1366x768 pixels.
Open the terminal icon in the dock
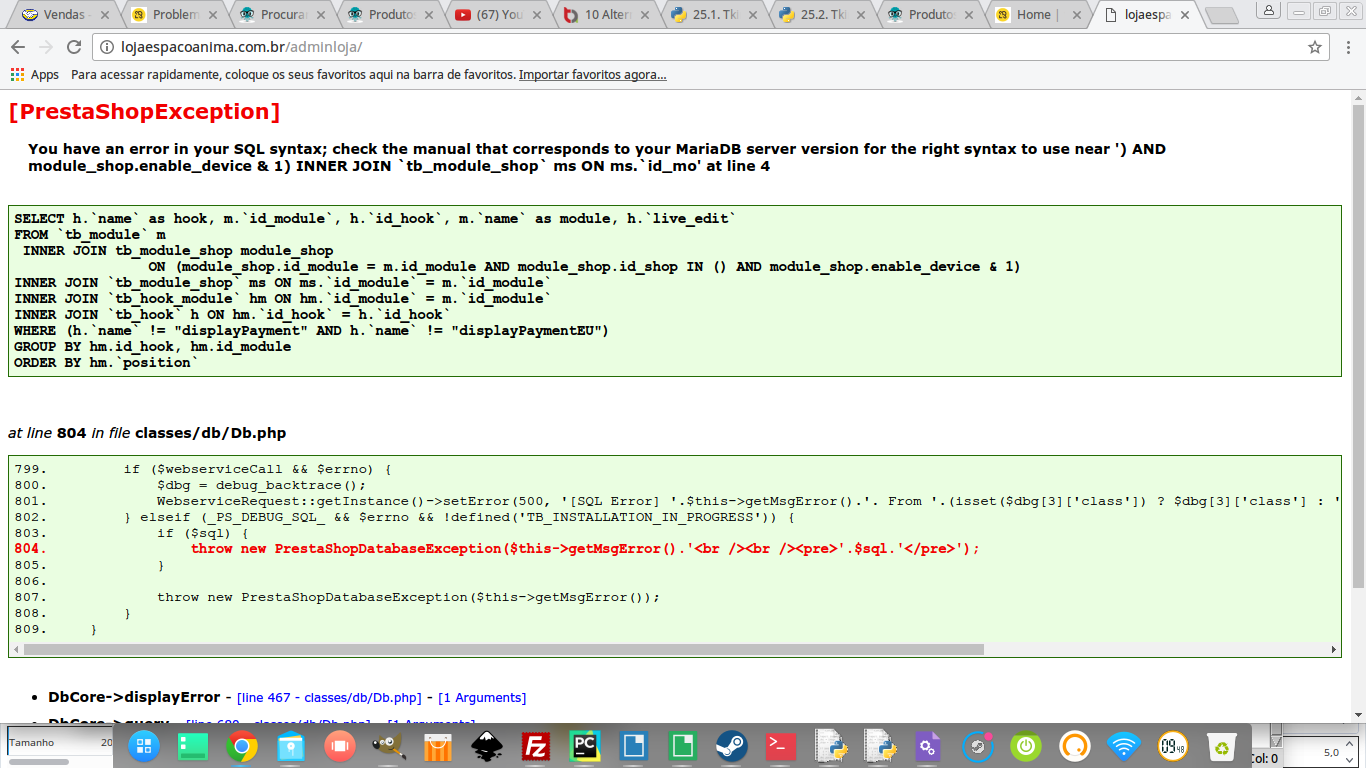[781, 746]
